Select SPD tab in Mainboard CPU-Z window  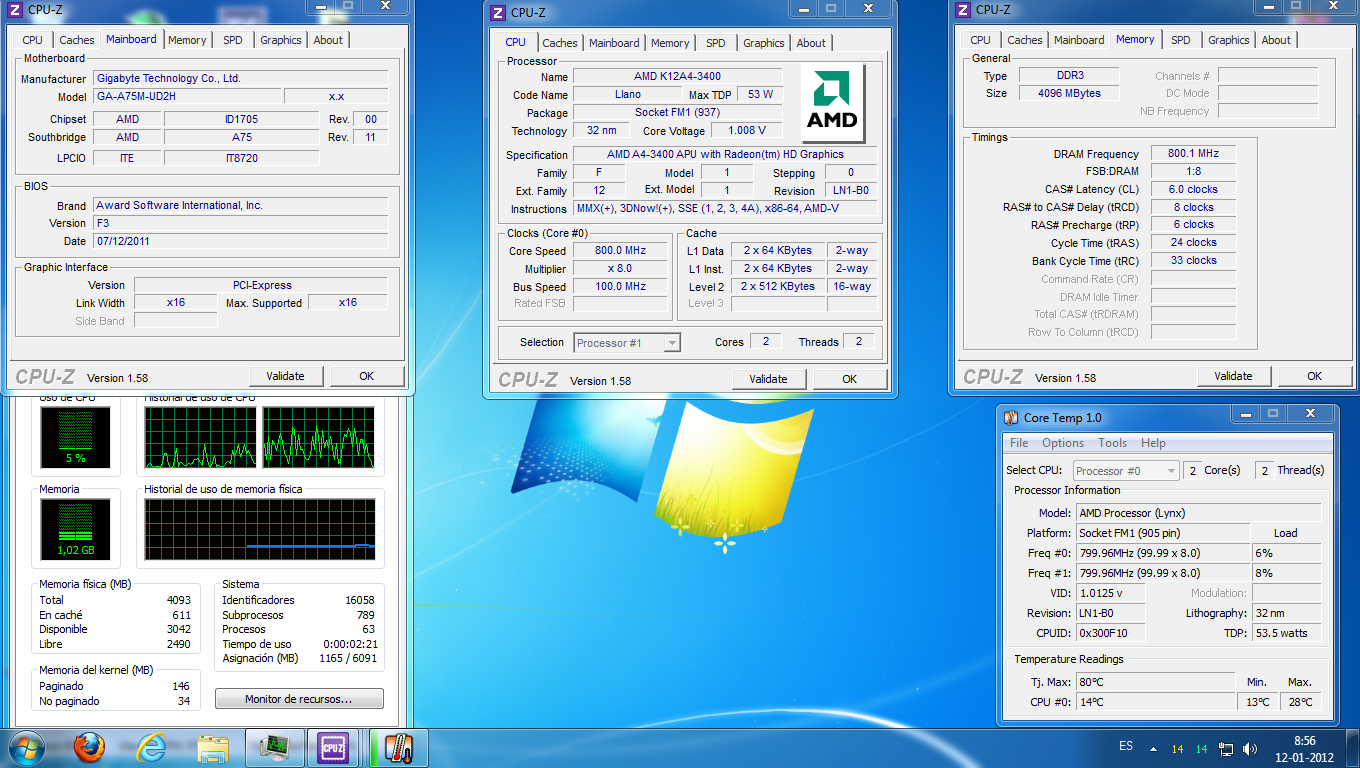point(233,40)
